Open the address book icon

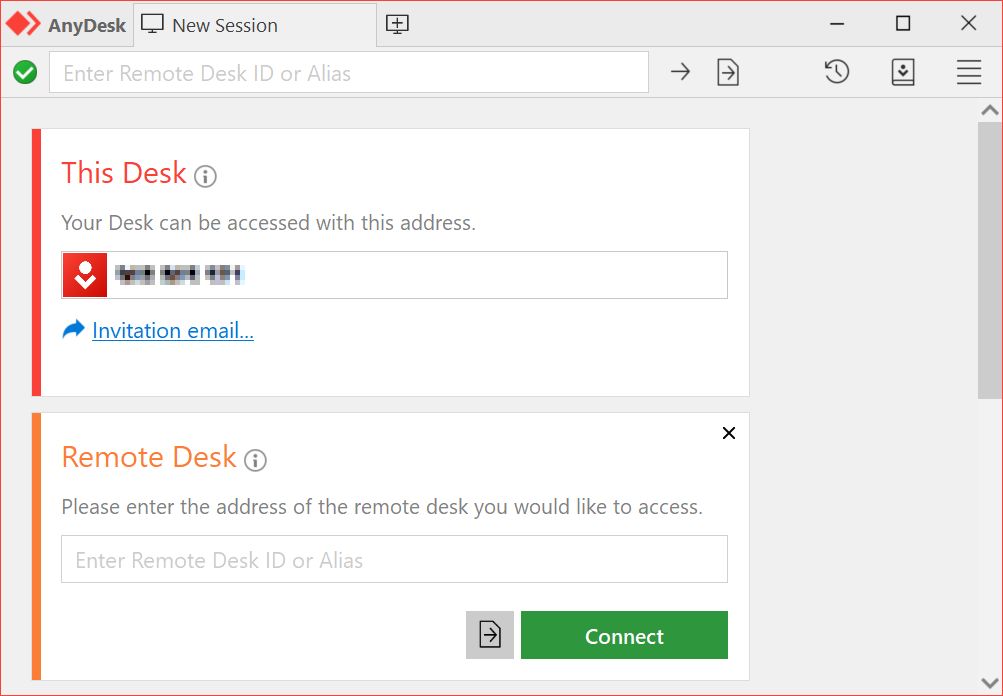[903, 72]
